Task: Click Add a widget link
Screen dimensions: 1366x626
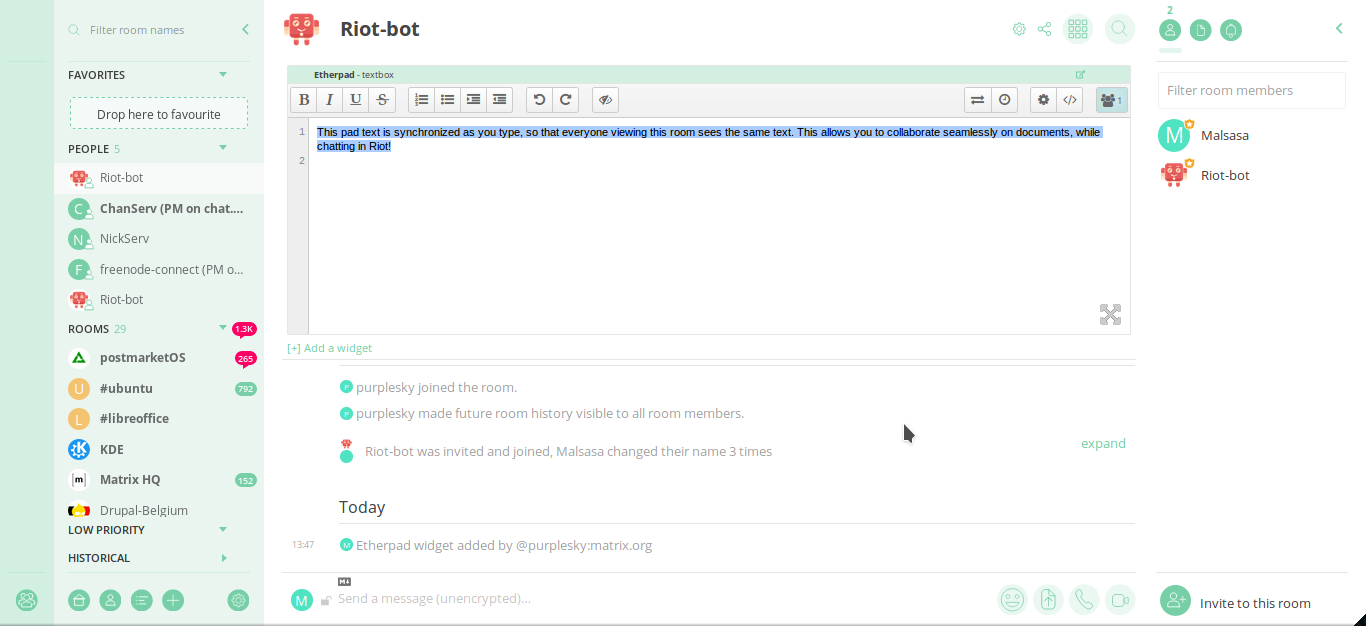Action: click(x=329, y=348)
